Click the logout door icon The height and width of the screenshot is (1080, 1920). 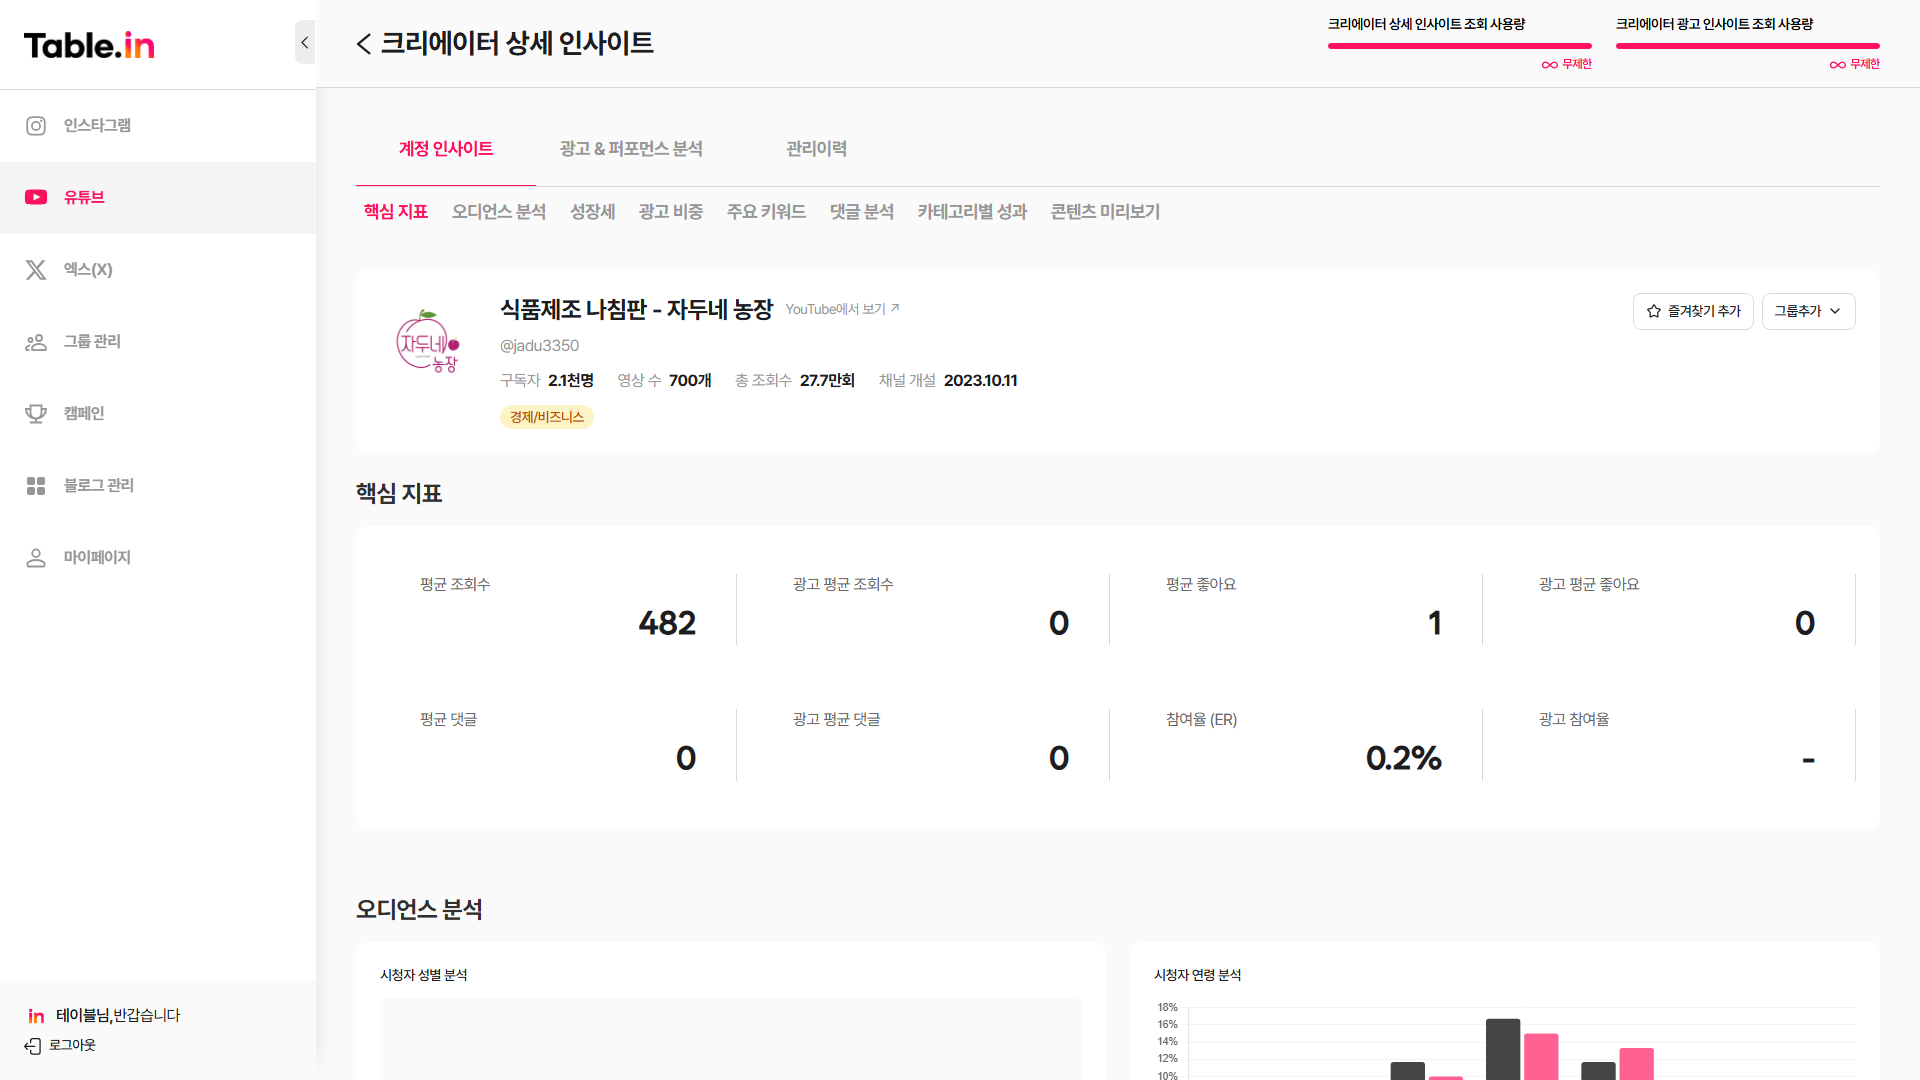pyautogui.click(x=33, y=1046)
